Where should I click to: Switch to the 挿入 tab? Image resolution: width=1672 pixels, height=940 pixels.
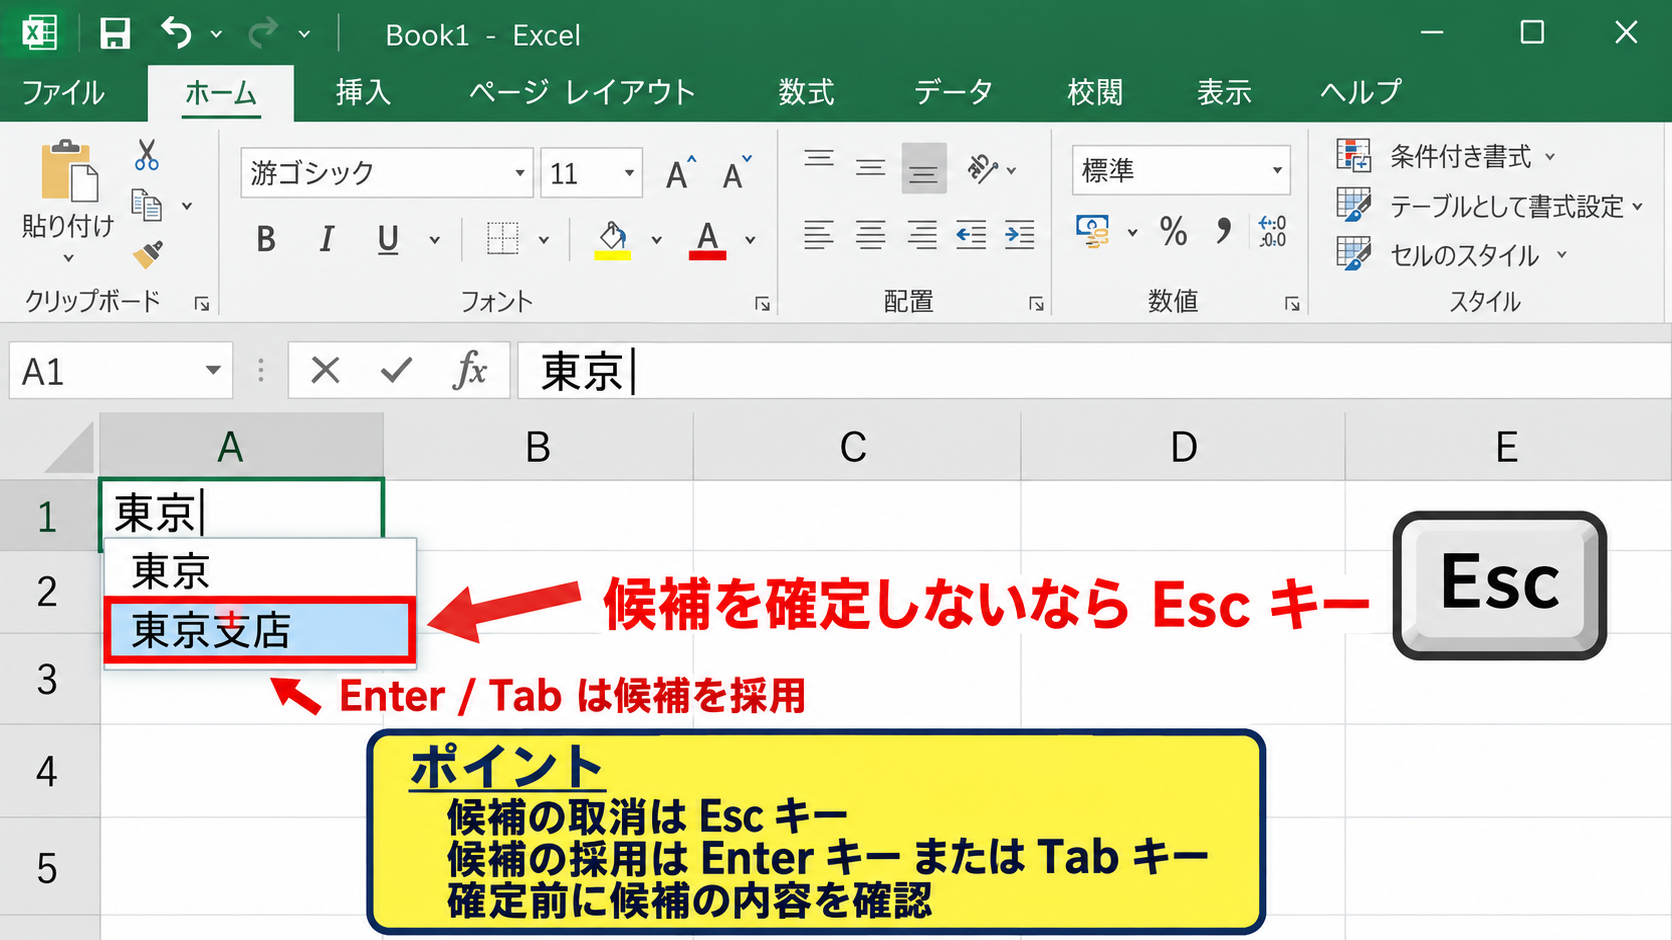coord(363,93)
